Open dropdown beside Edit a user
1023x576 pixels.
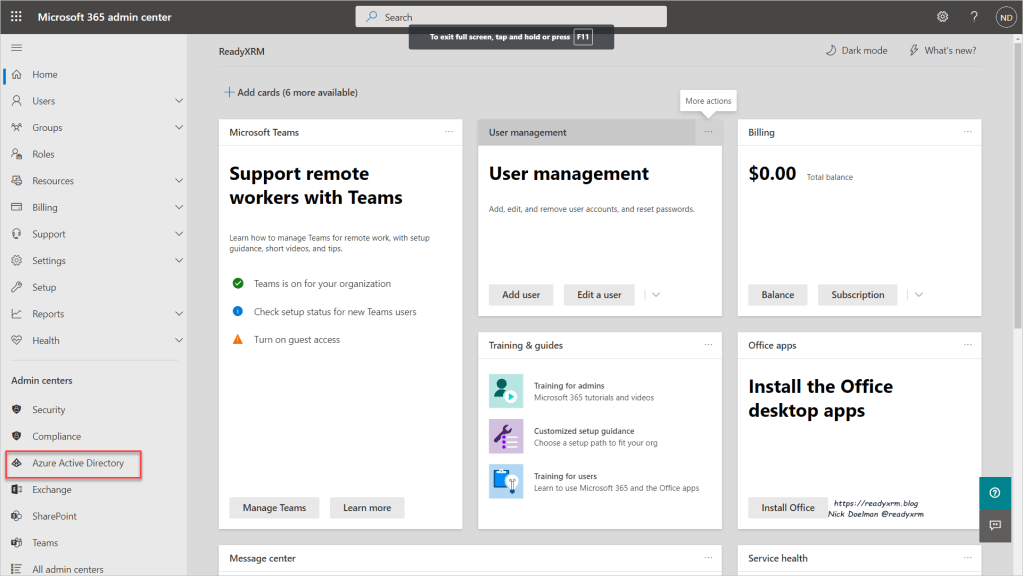pos(656,295)
